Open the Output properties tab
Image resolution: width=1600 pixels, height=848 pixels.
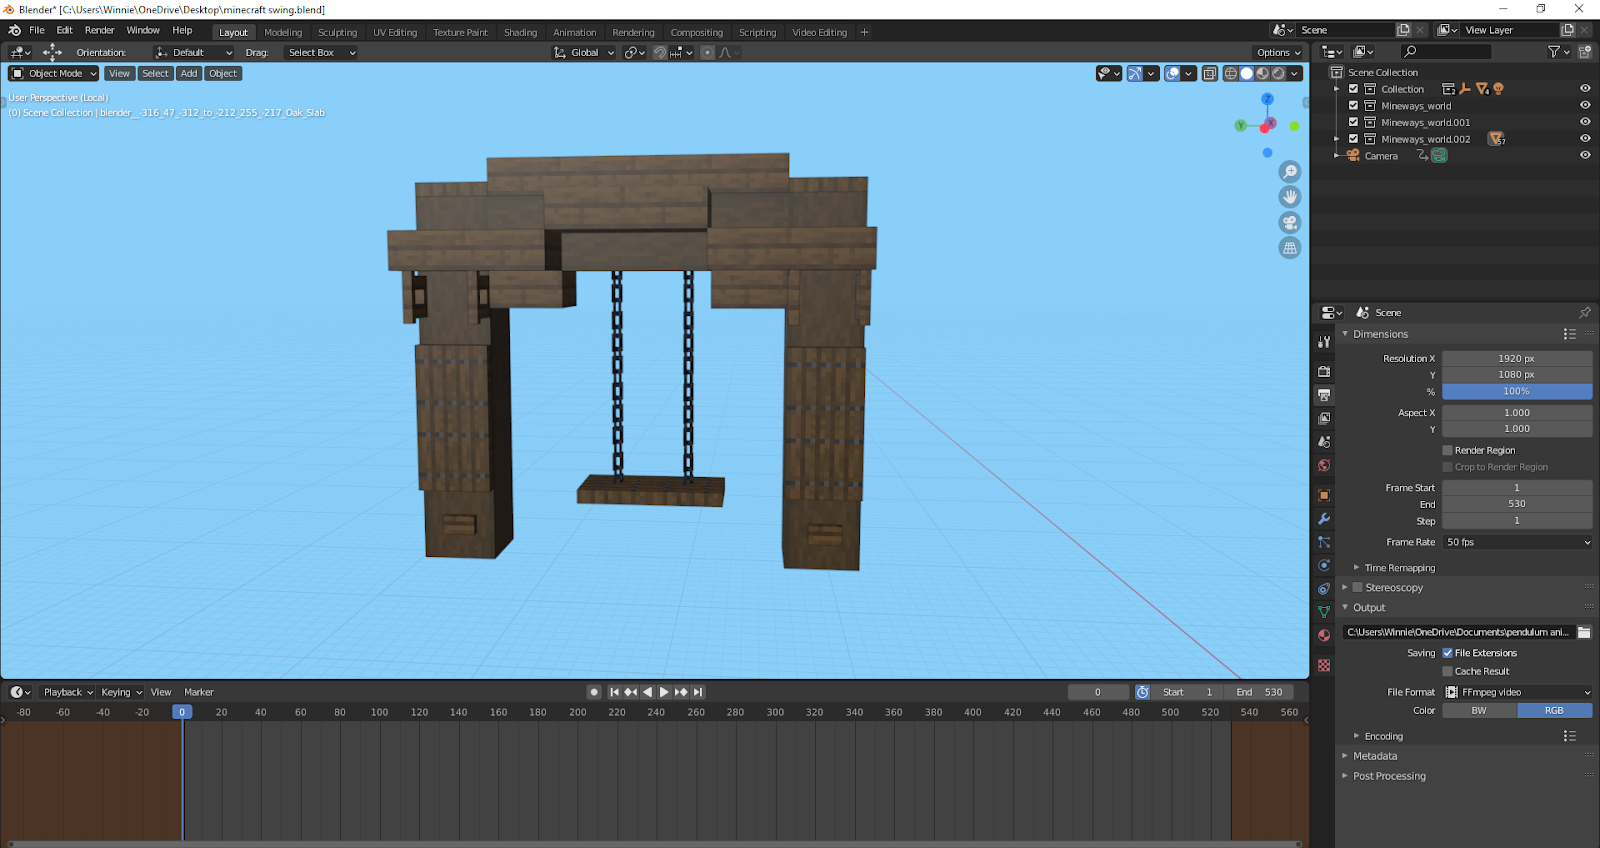pyautogui.click(x=1324, y=395)
